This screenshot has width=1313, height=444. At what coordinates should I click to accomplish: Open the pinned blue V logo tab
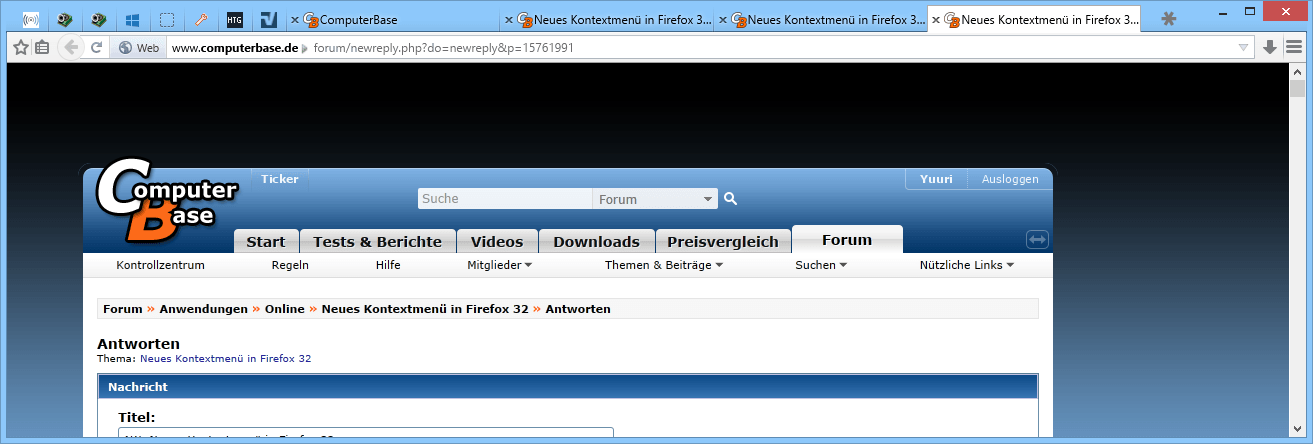point(268,19)
